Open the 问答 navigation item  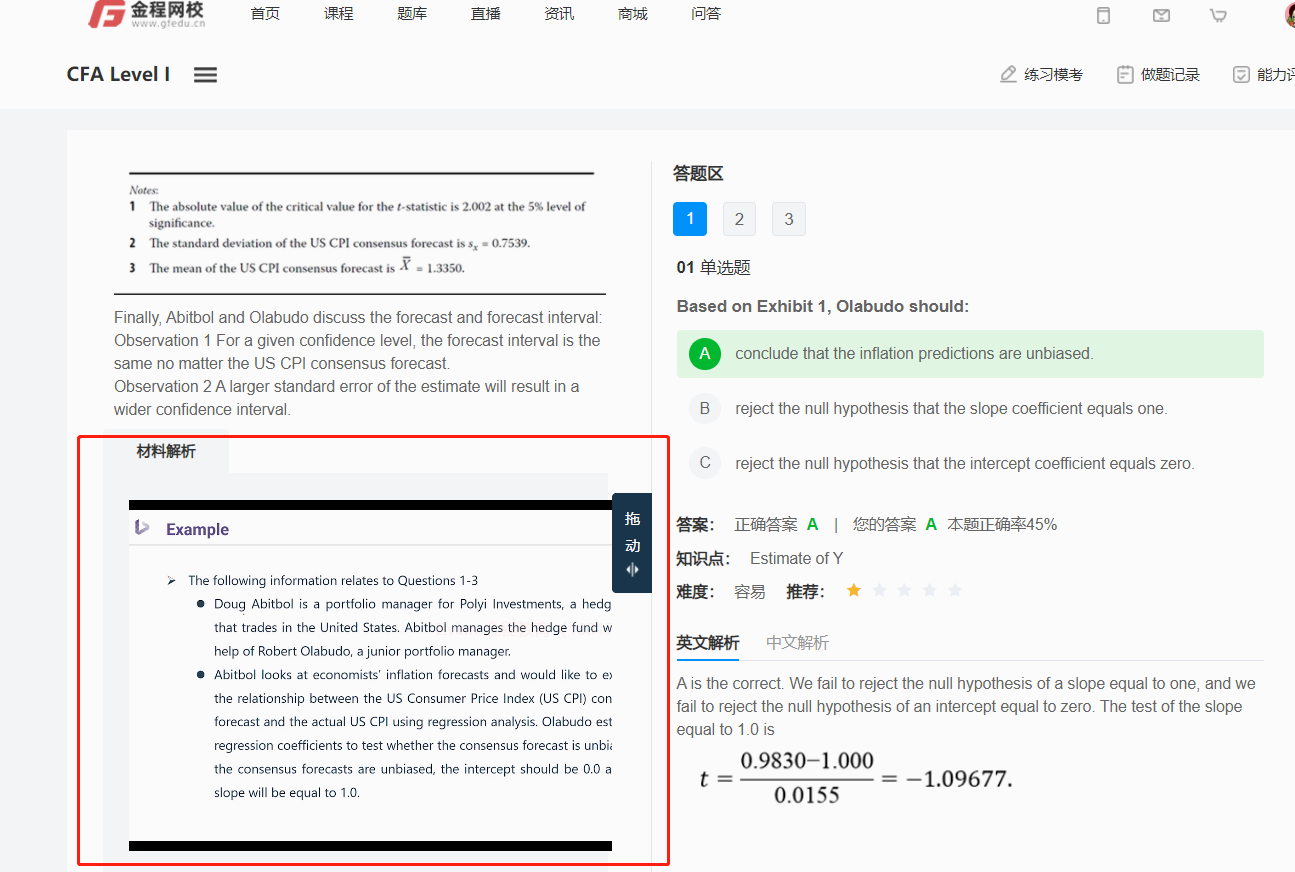tap(706, 14)
